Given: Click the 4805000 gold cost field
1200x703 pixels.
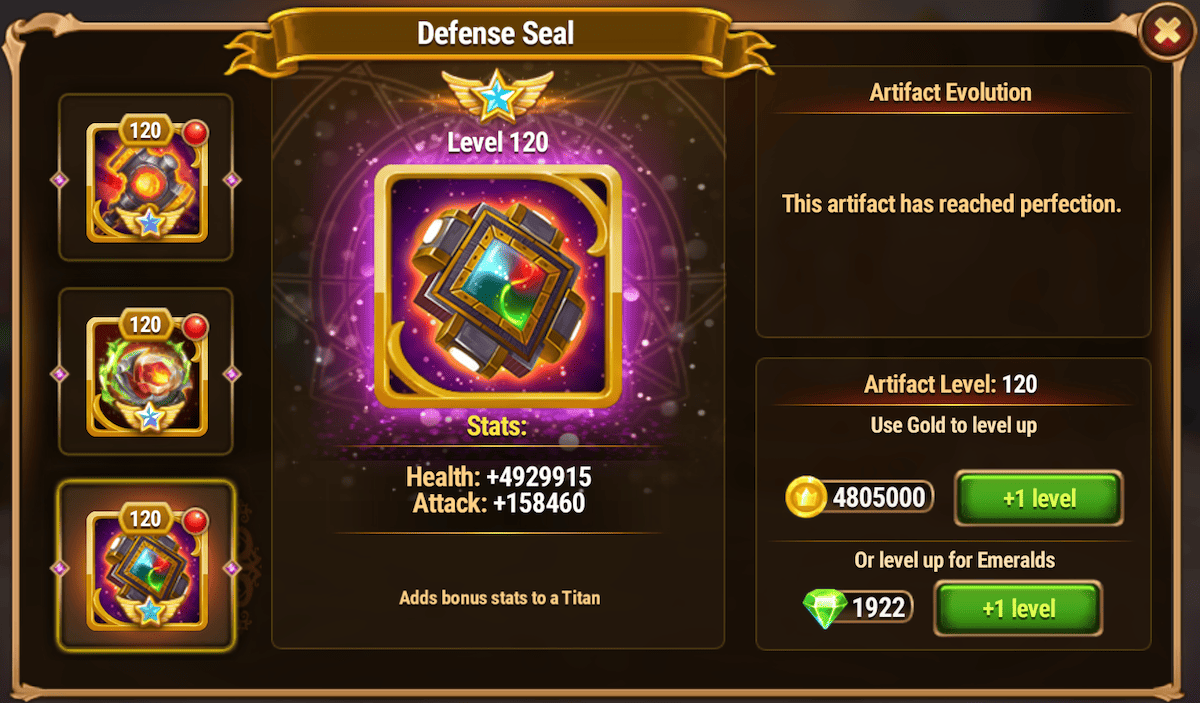Looking at the screenshot, I should 860,497.
